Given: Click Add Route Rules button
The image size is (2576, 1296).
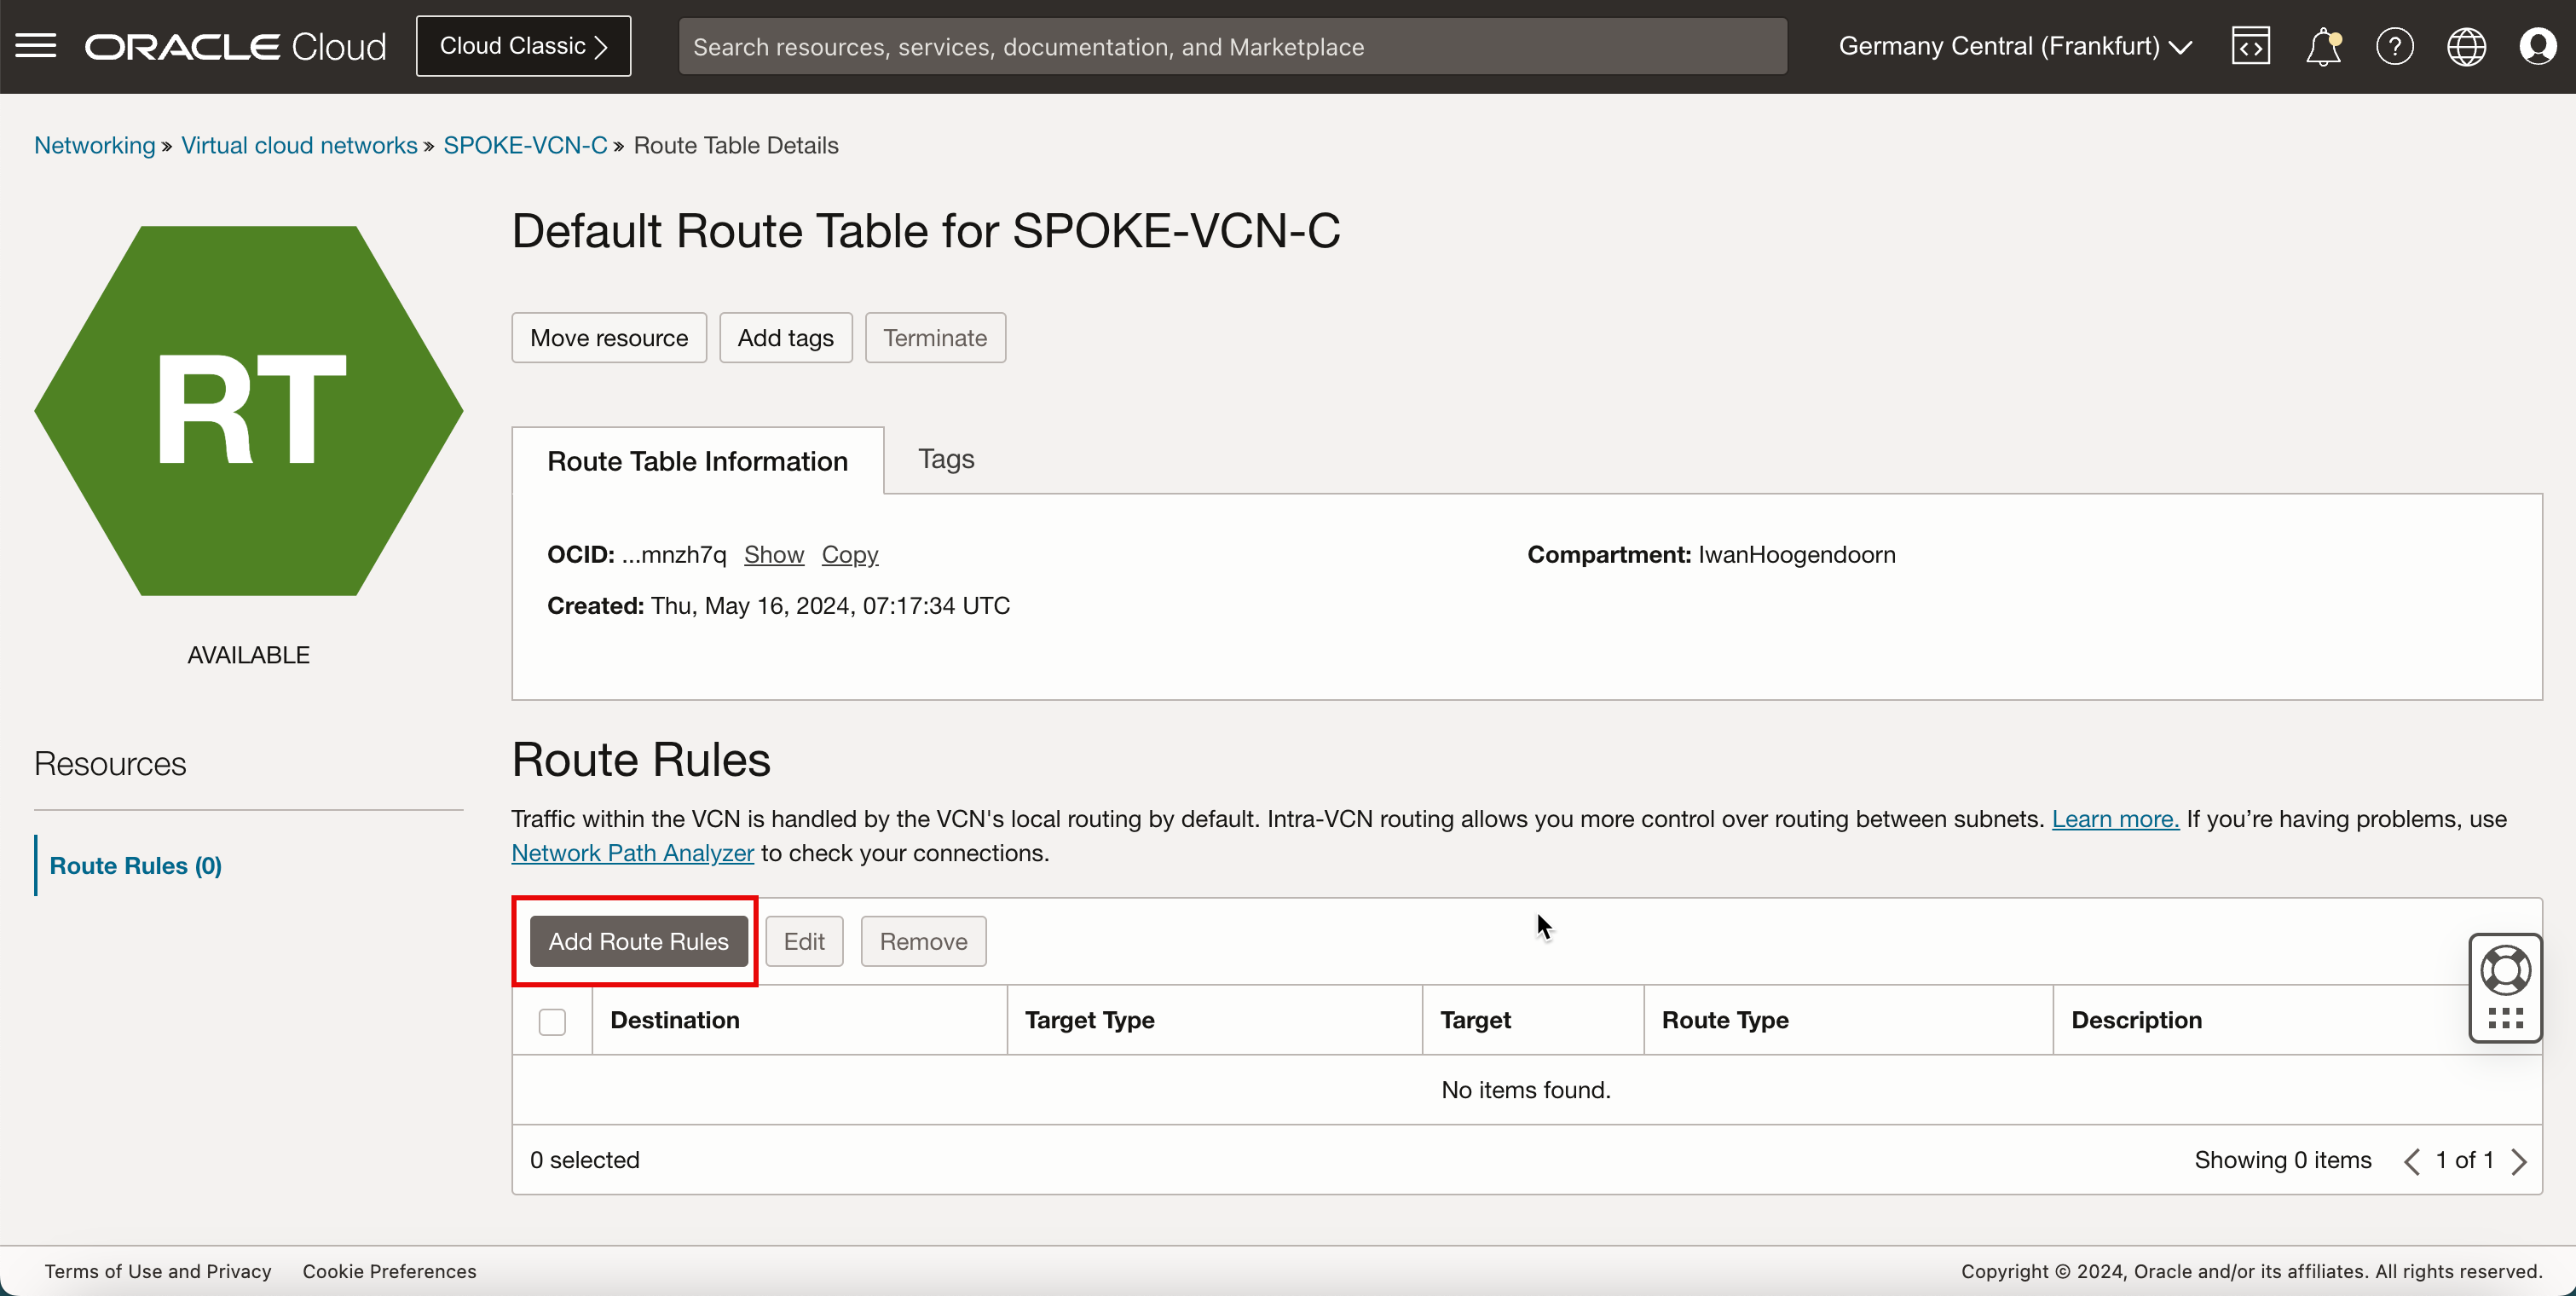Looking at the screenshot, I should click(638, 940).
